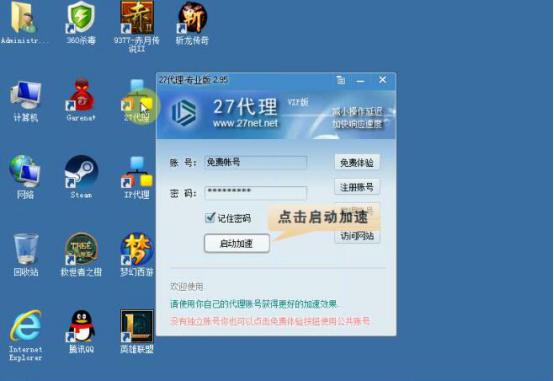Click the 访问网站 button
The image size is (554, 381).
[x=357, y=236]
